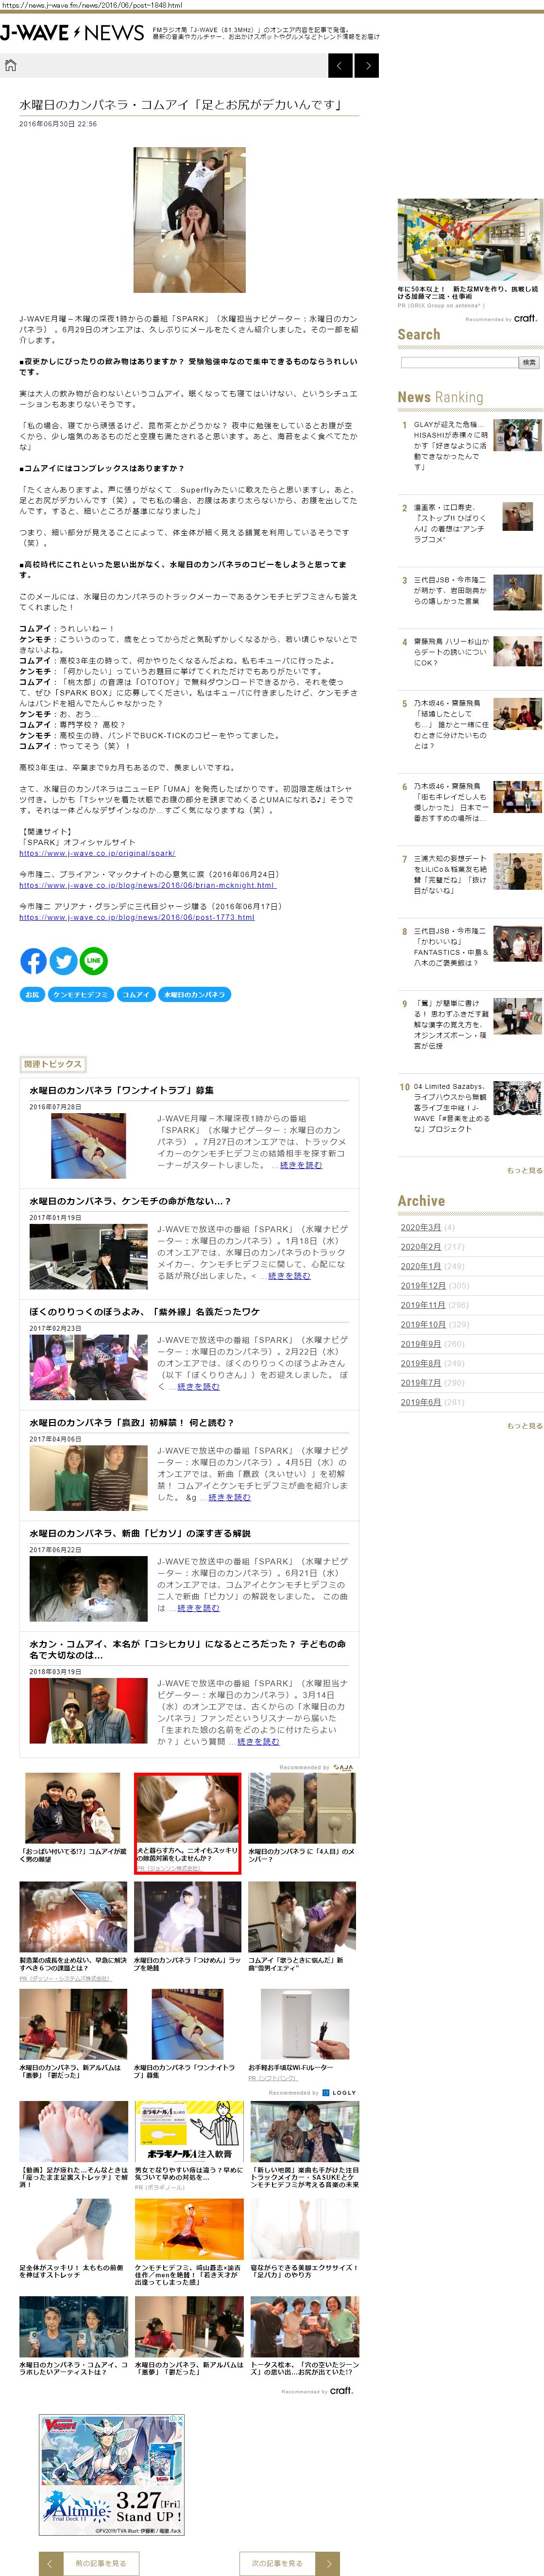Screen dimensions: 544x2576
Task: Click ranking thumbnail for item 5
Action: click(x=517, y=715)
